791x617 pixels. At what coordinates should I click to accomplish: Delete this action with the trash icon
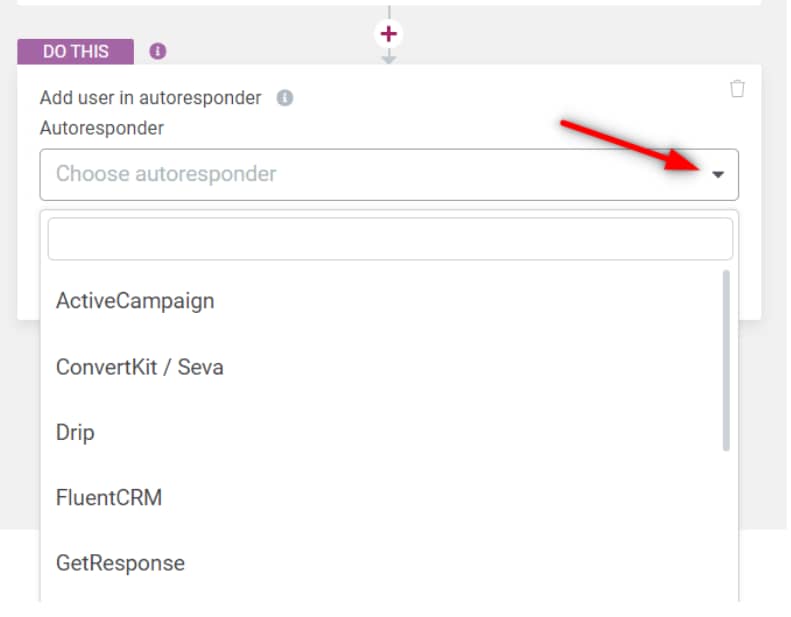(x=737, y=89)
